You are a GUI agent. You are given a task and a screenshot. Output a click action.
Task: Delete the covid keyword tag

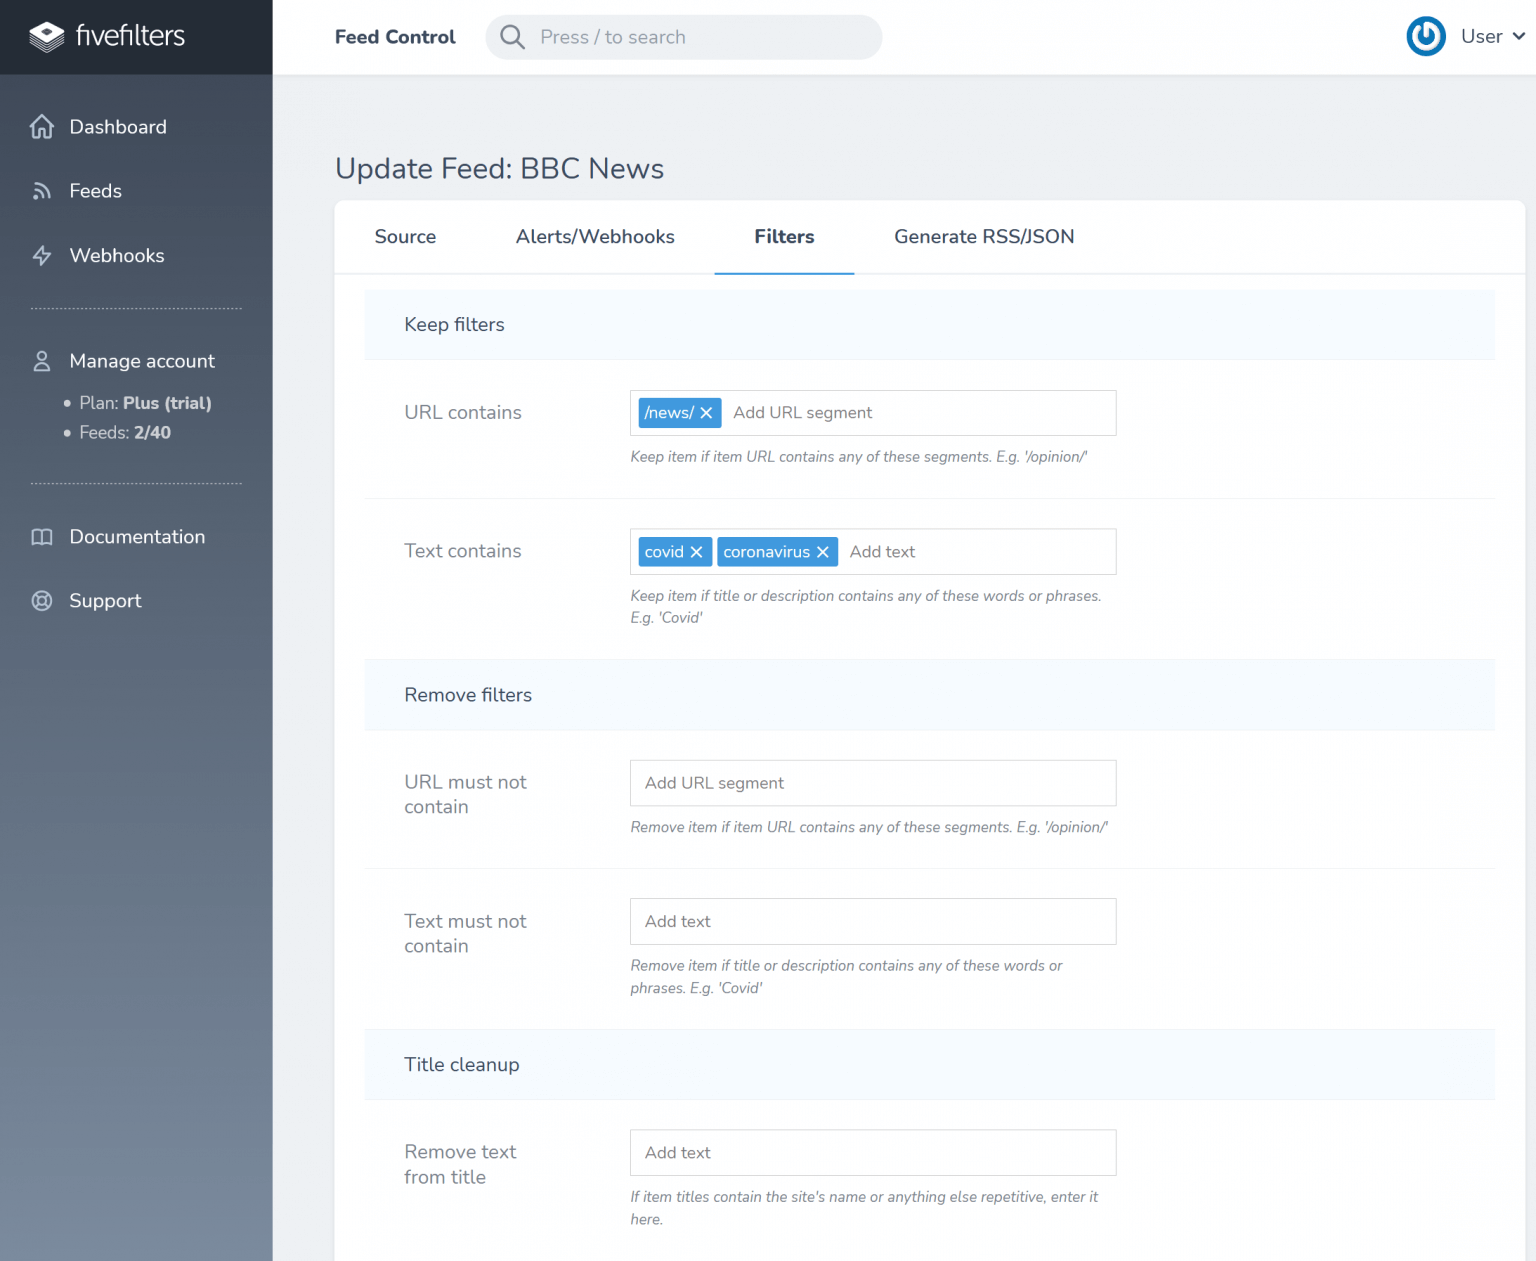(x=698, y=551)
